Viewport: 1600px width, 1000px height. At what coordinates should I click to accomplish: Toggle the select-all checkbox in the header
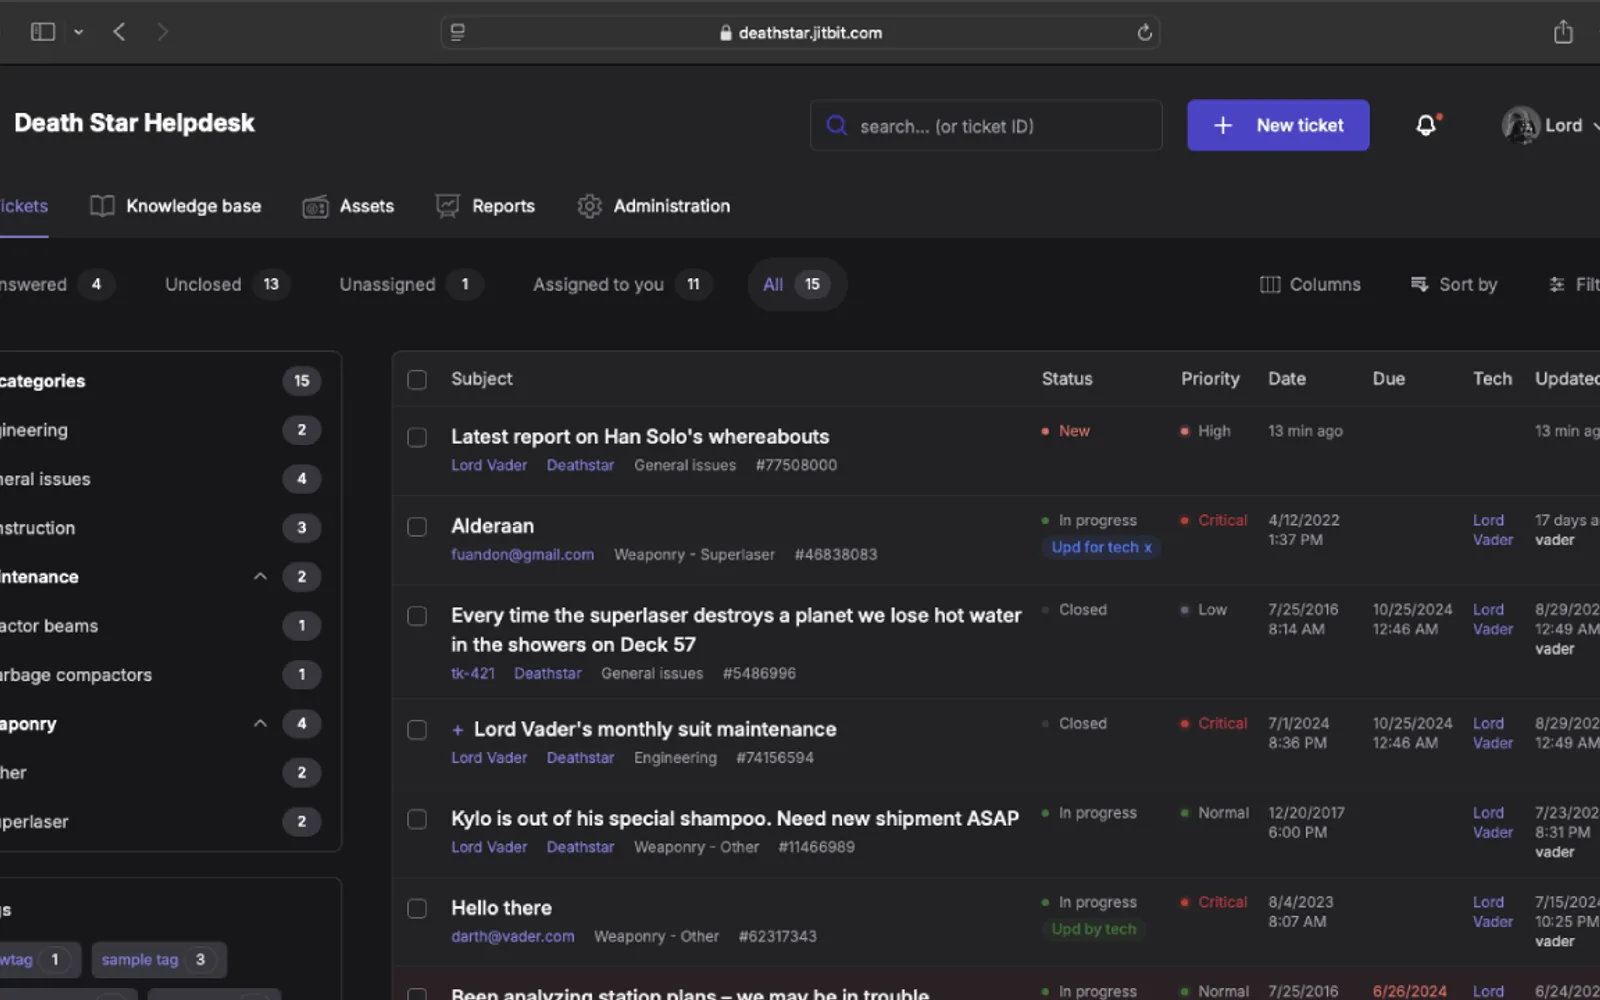(417, 380)
